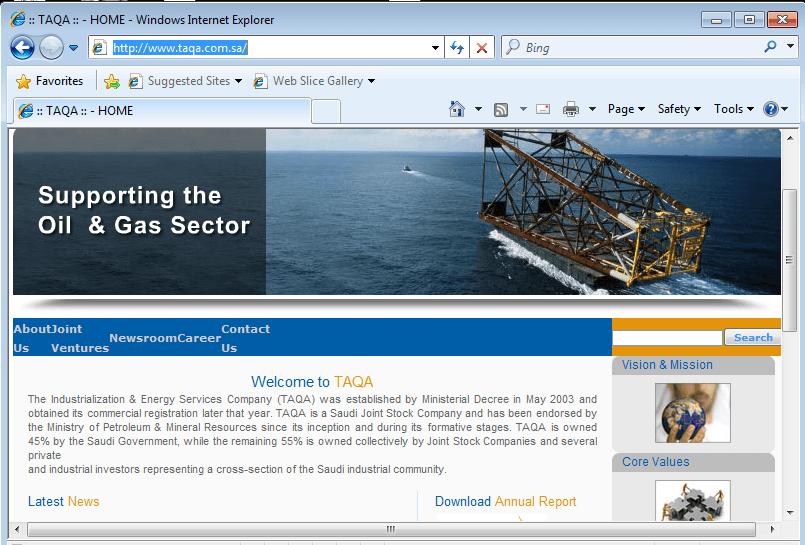Click the Latest News heading
The width and height of the screenshot is (805, 545).
coord(64,501)
